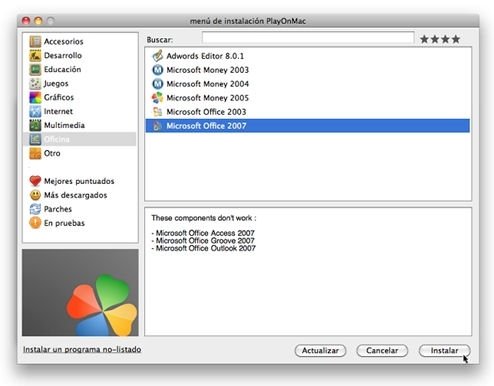Click the Microsoft Money 2003 icon

157,70
